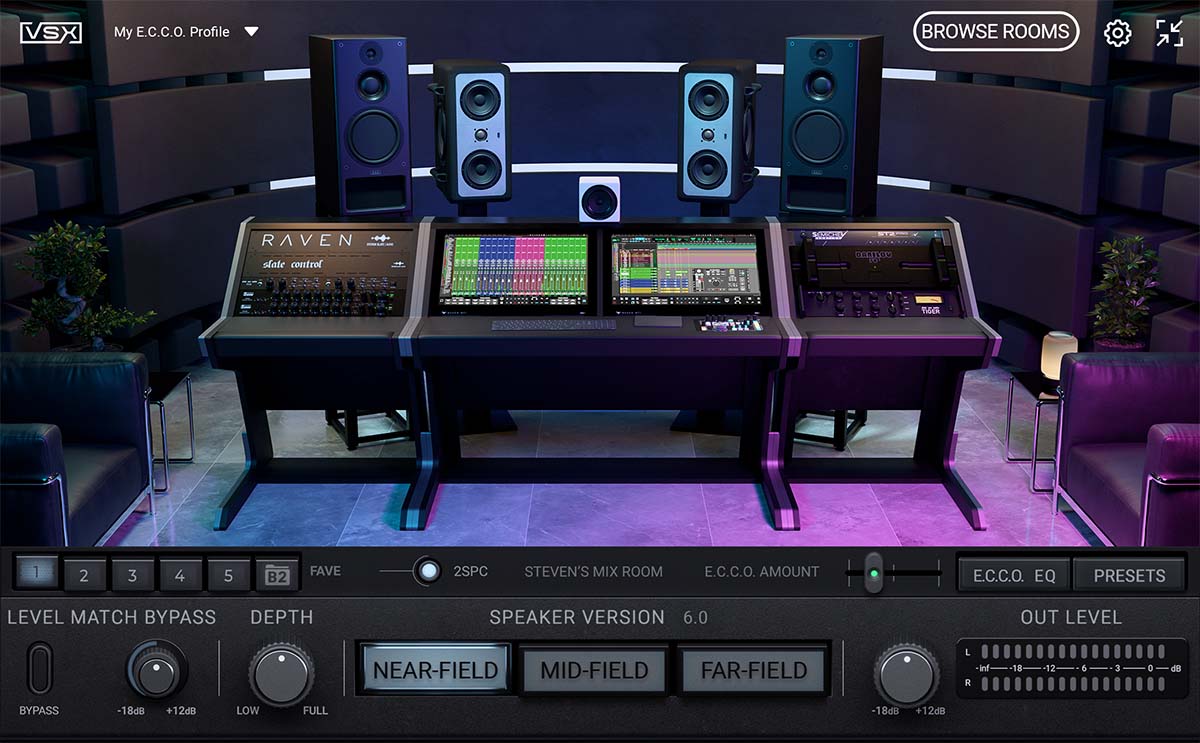Open the E.C.C.O. EQ editor
Image resolution: width=1200 pixels, height=743 pixels.
[x=1012, y=574]
